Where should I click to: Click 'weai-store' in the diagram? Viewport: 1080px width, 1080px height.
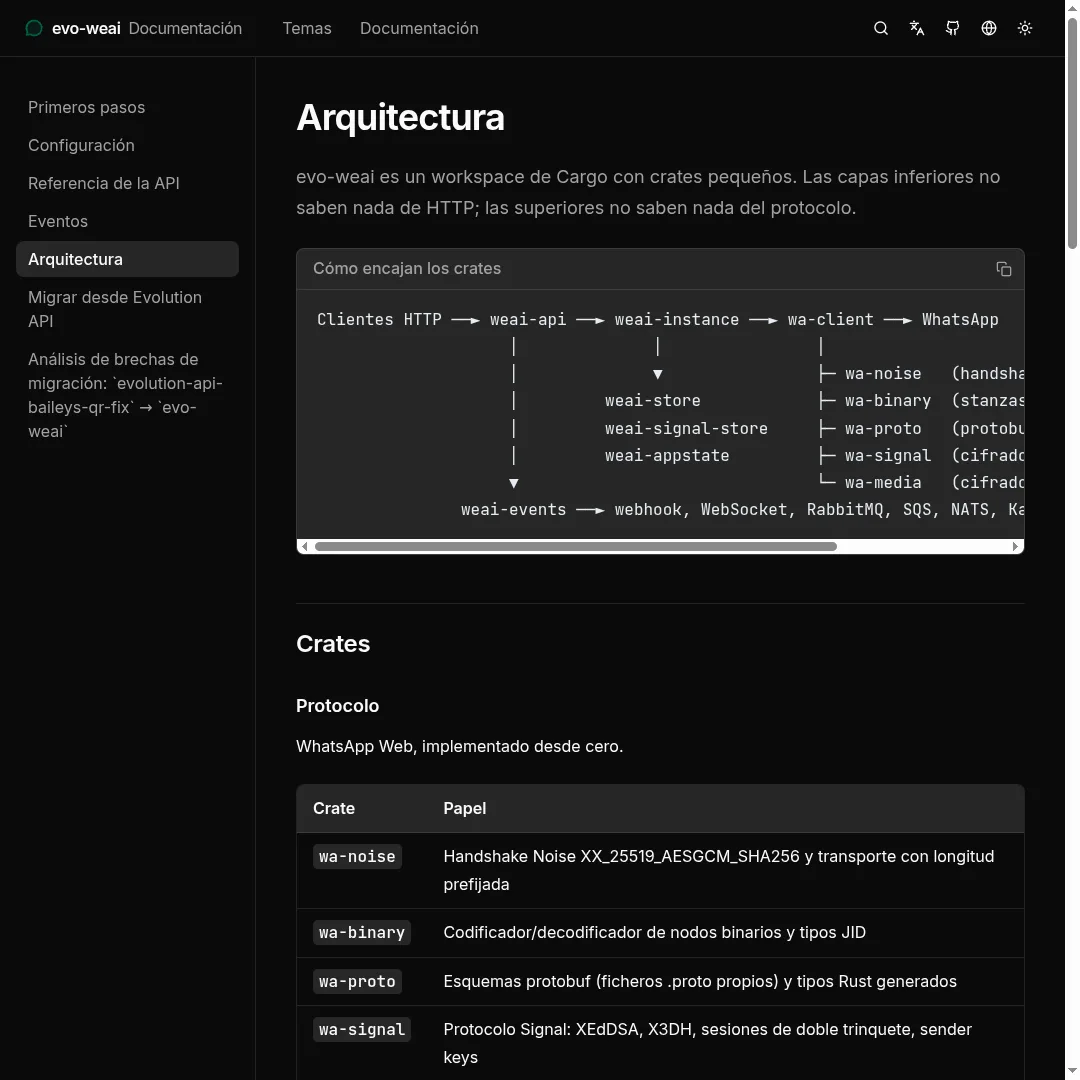point(652,400)
